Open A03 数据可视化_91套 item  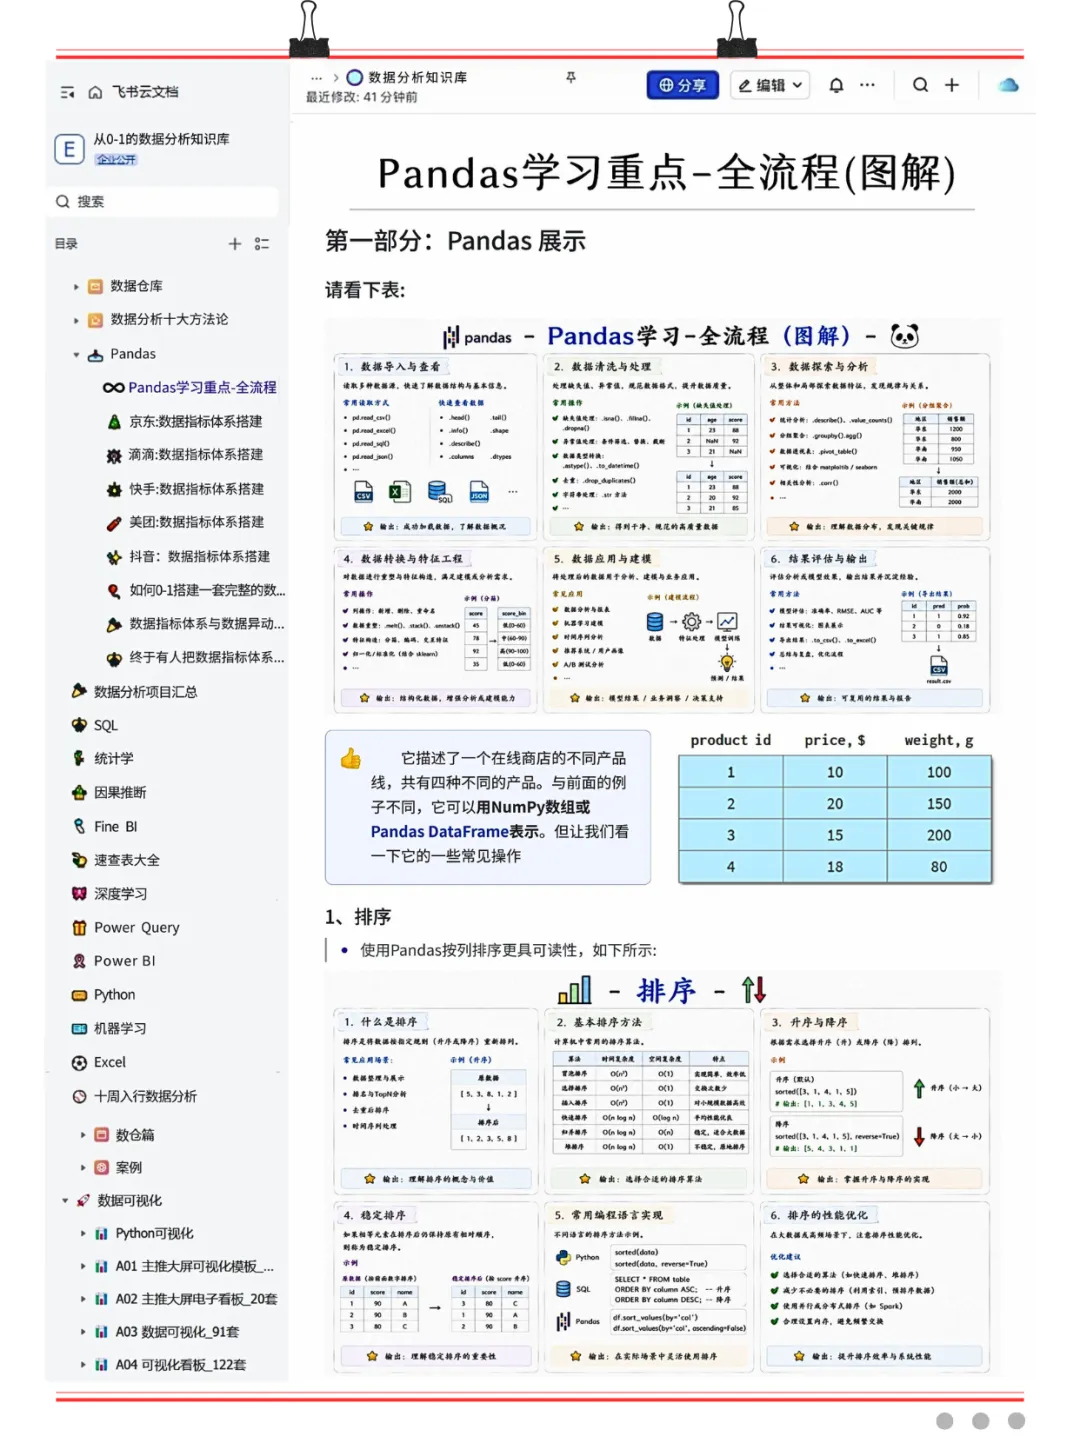(177, 1332)
